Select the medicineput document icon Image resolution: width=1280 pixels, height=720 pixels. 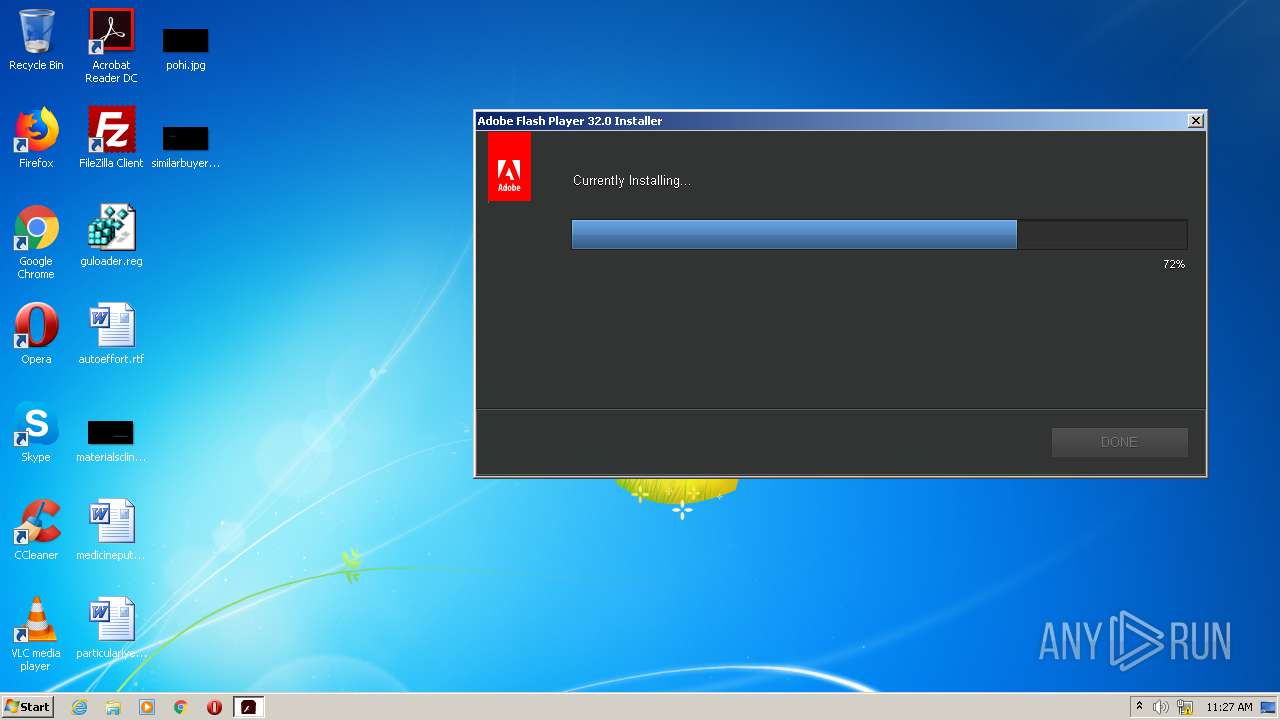coord(111,530)
